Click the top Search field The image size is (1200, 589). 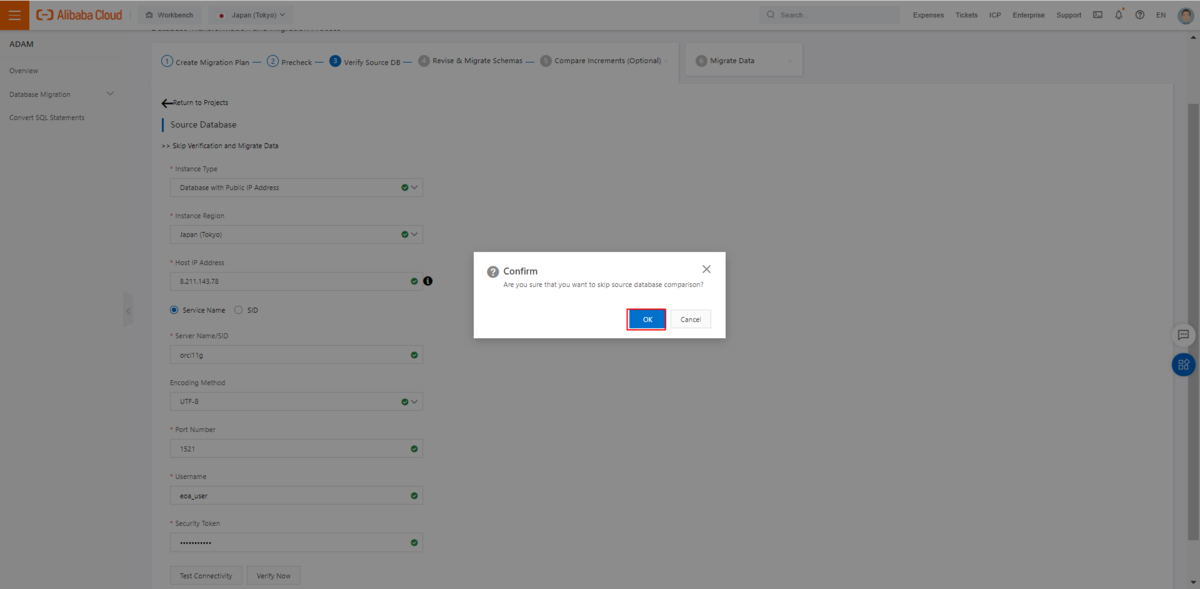click(830, 15)
